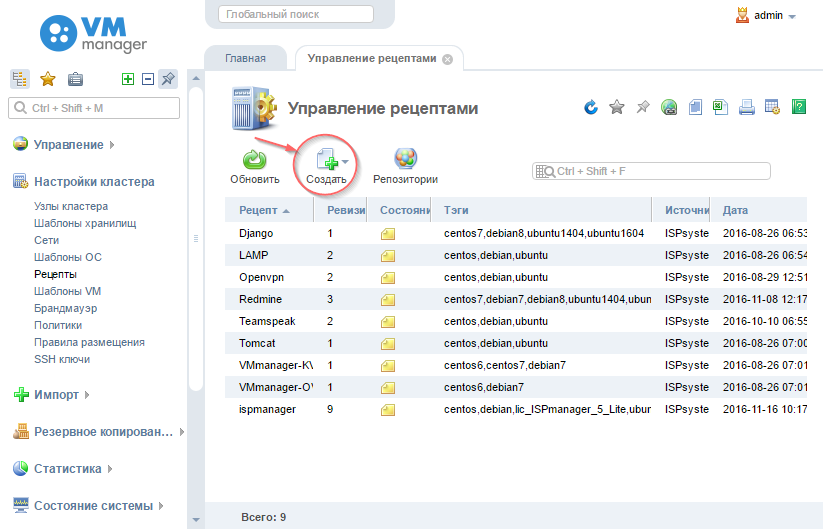
Task: Click the blue reload arrow icon in header
Action: (x=591, y=108)
